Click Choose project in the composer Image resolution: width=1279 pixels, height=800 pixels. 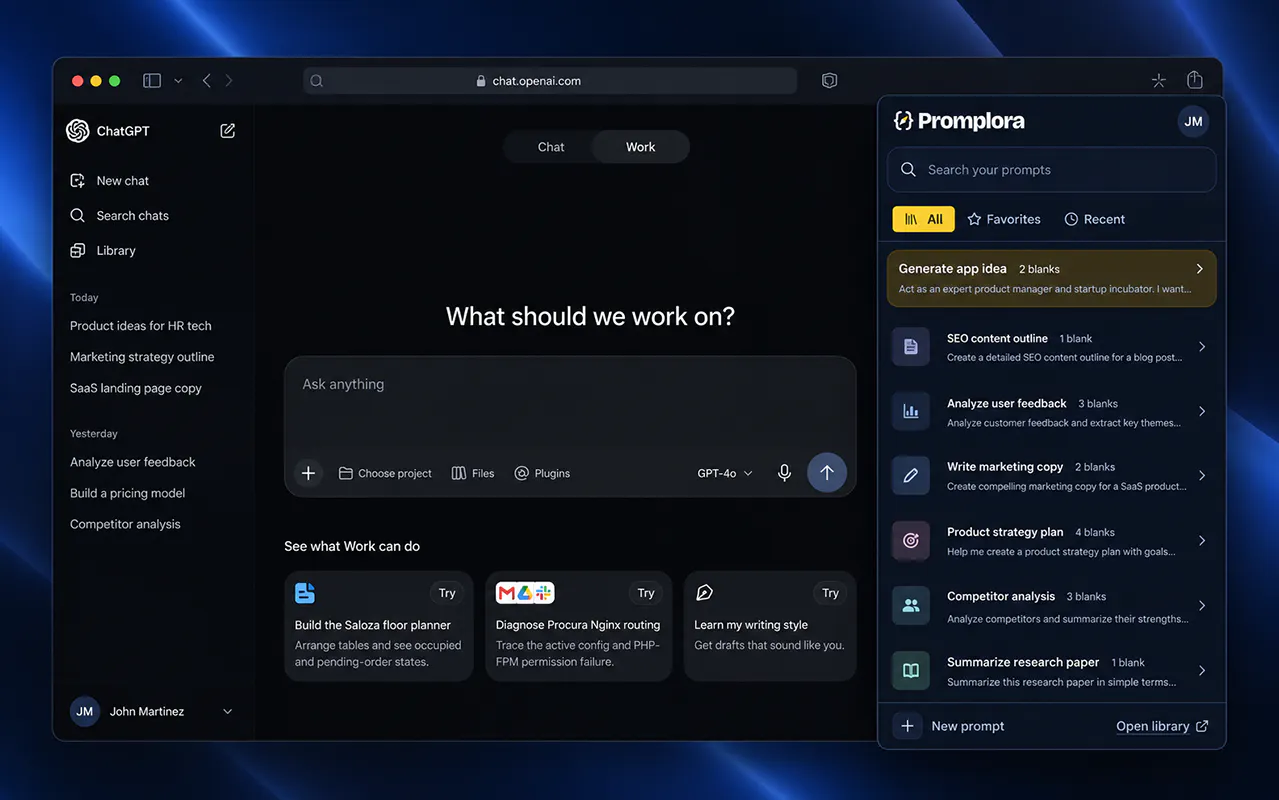click(386, 473)
